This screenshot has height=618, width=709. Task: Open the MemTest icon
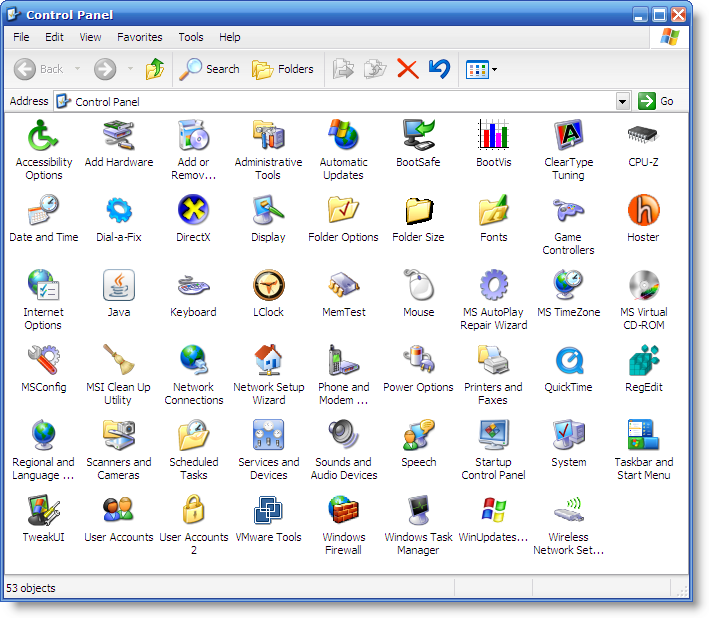point(343,285)
